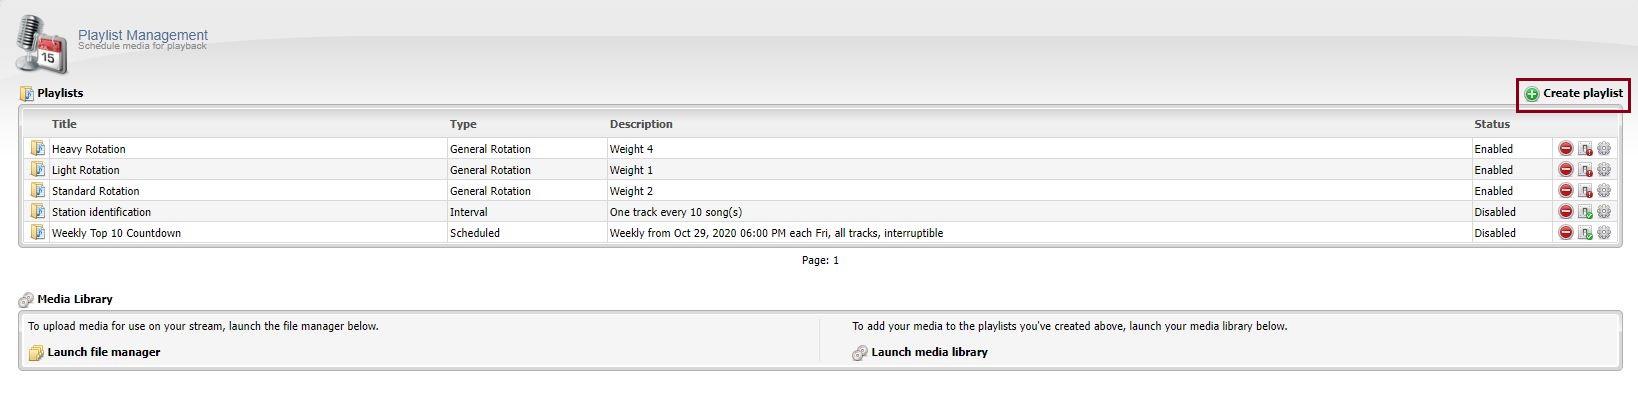Click Enabled status of Heavy Rotation
Image resolution: width=1638 pixels, height=411 pixels.
tap(1494, 149)
